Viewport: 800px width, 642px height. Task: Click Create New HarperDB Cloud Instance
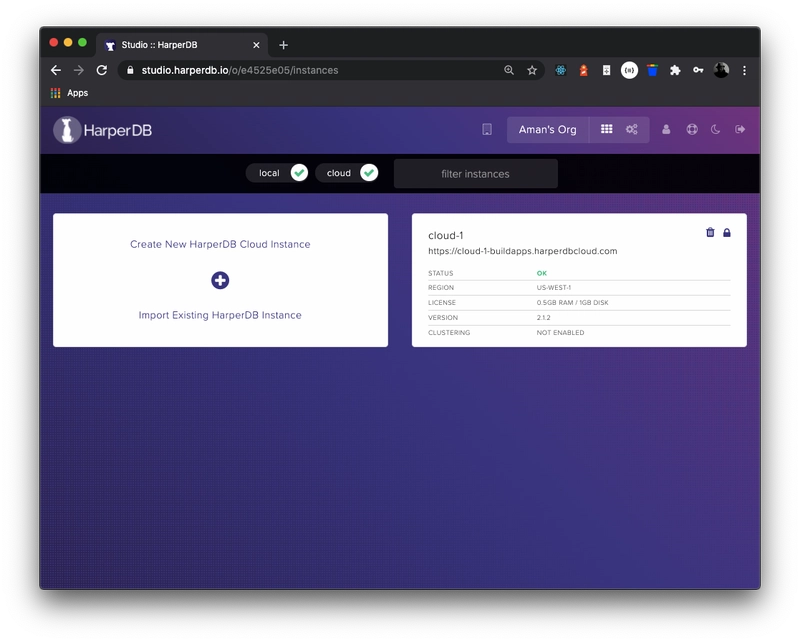(x=220, y=244)
